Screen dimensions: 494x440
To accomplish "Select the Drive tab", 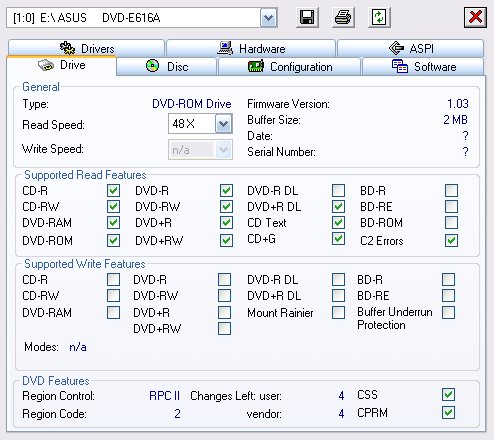I will pyautogui.click(x=62, y=65).
